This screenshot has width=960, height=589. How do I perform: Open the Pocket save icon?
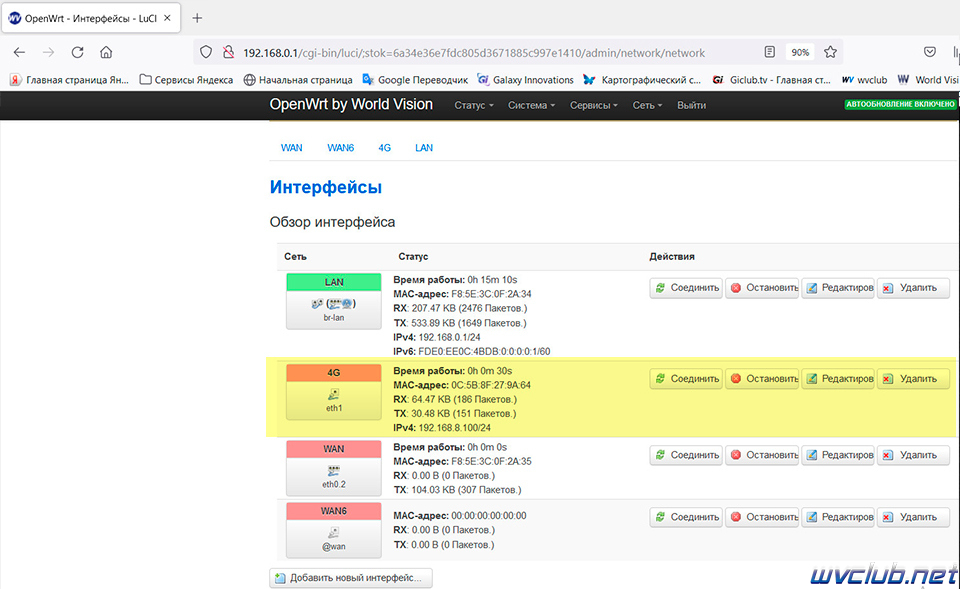pos(929,52)
